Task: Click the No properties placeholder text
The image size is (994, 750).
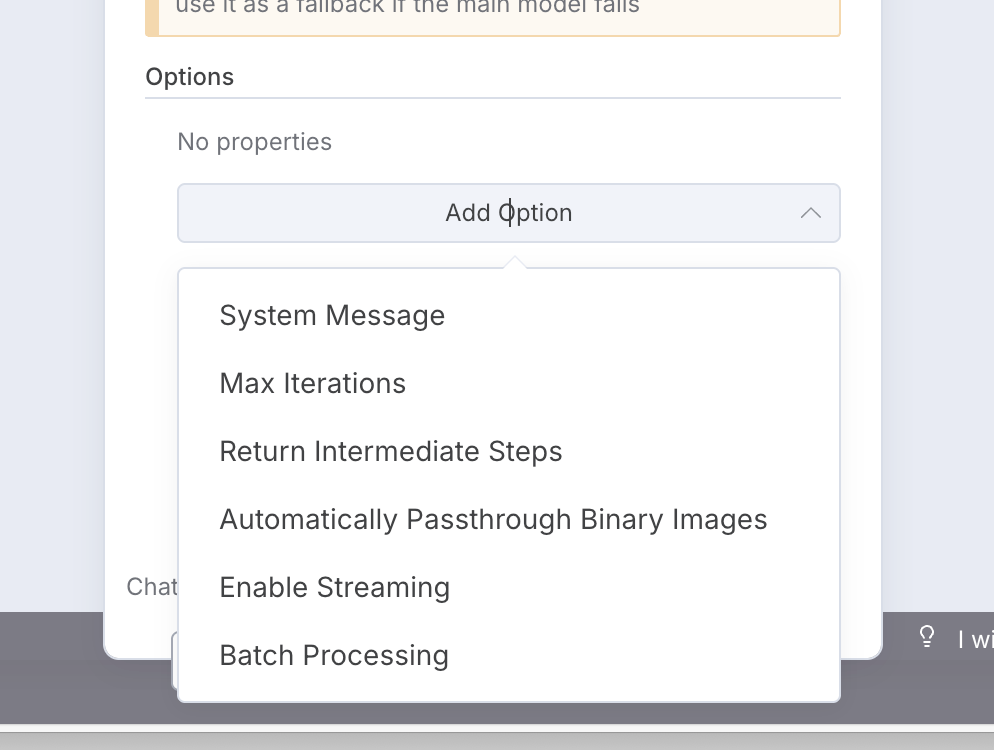Action: (x=254, y=142)
